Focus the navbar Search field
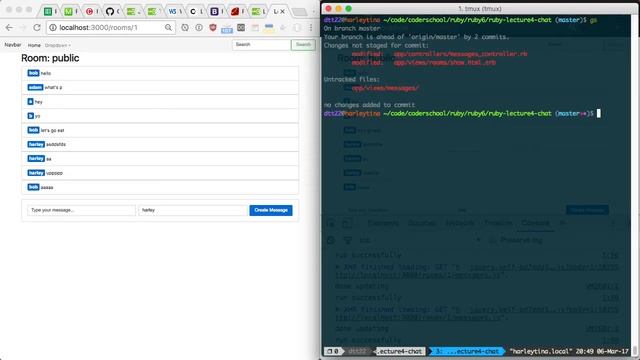 pos(261,44)
